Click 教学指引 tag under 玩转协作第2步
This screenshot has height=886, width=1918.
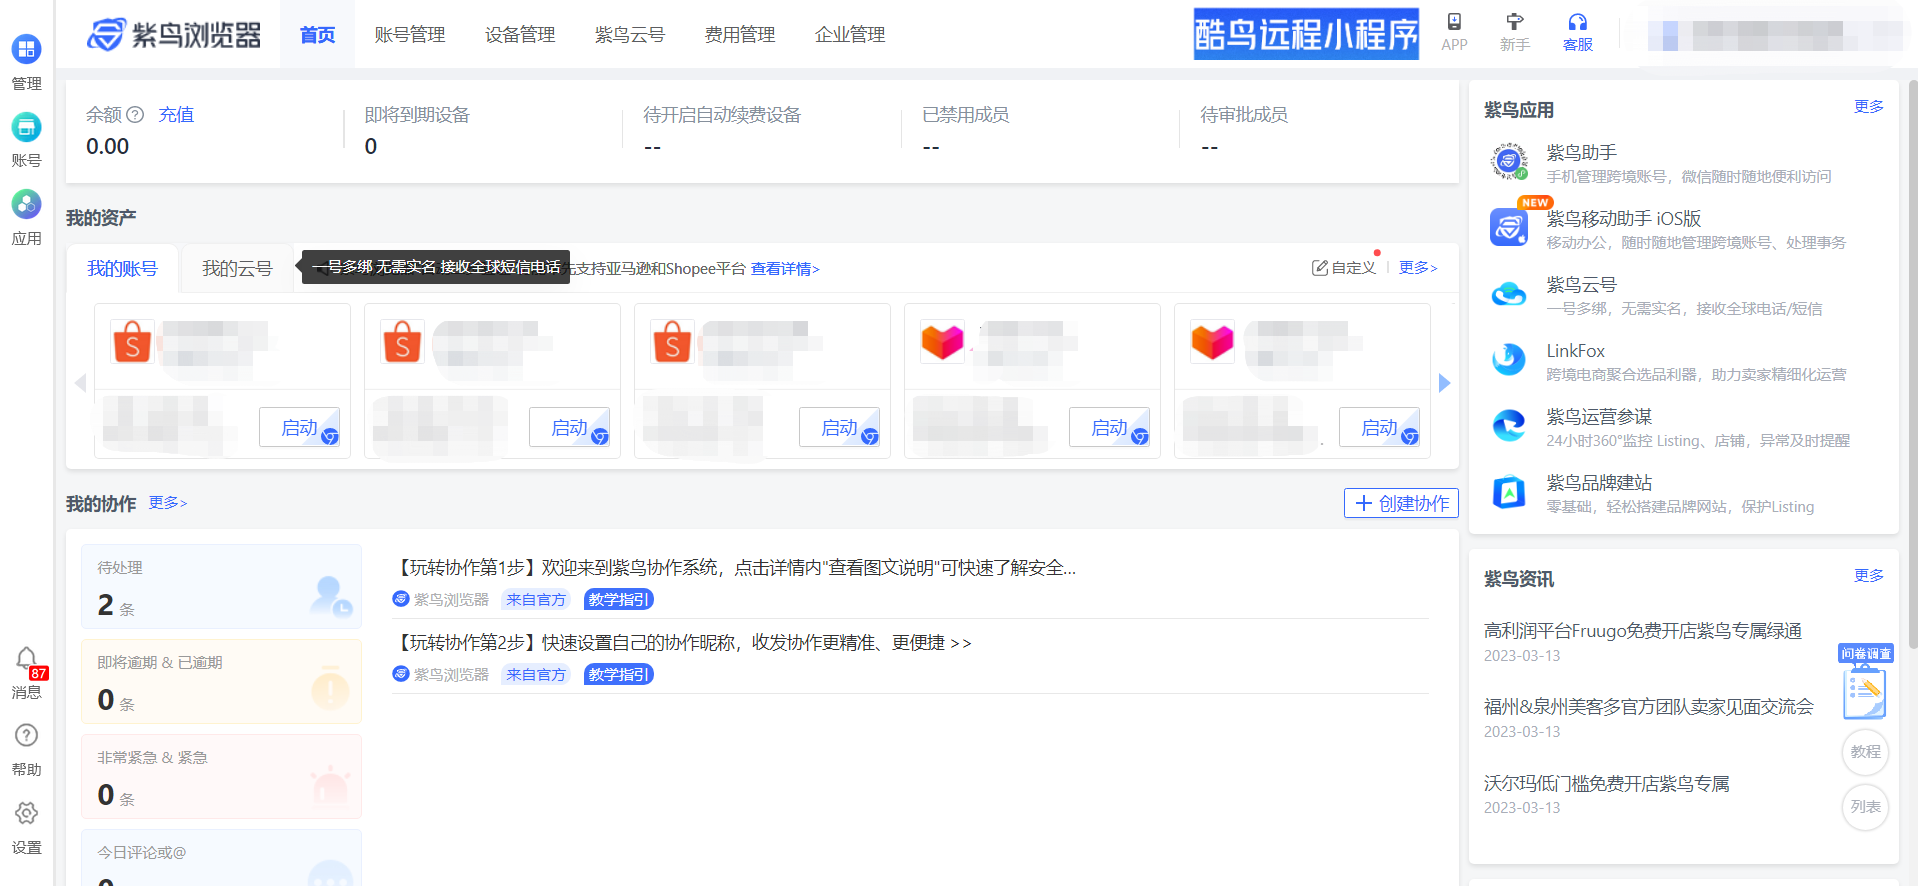coord(619,675)
